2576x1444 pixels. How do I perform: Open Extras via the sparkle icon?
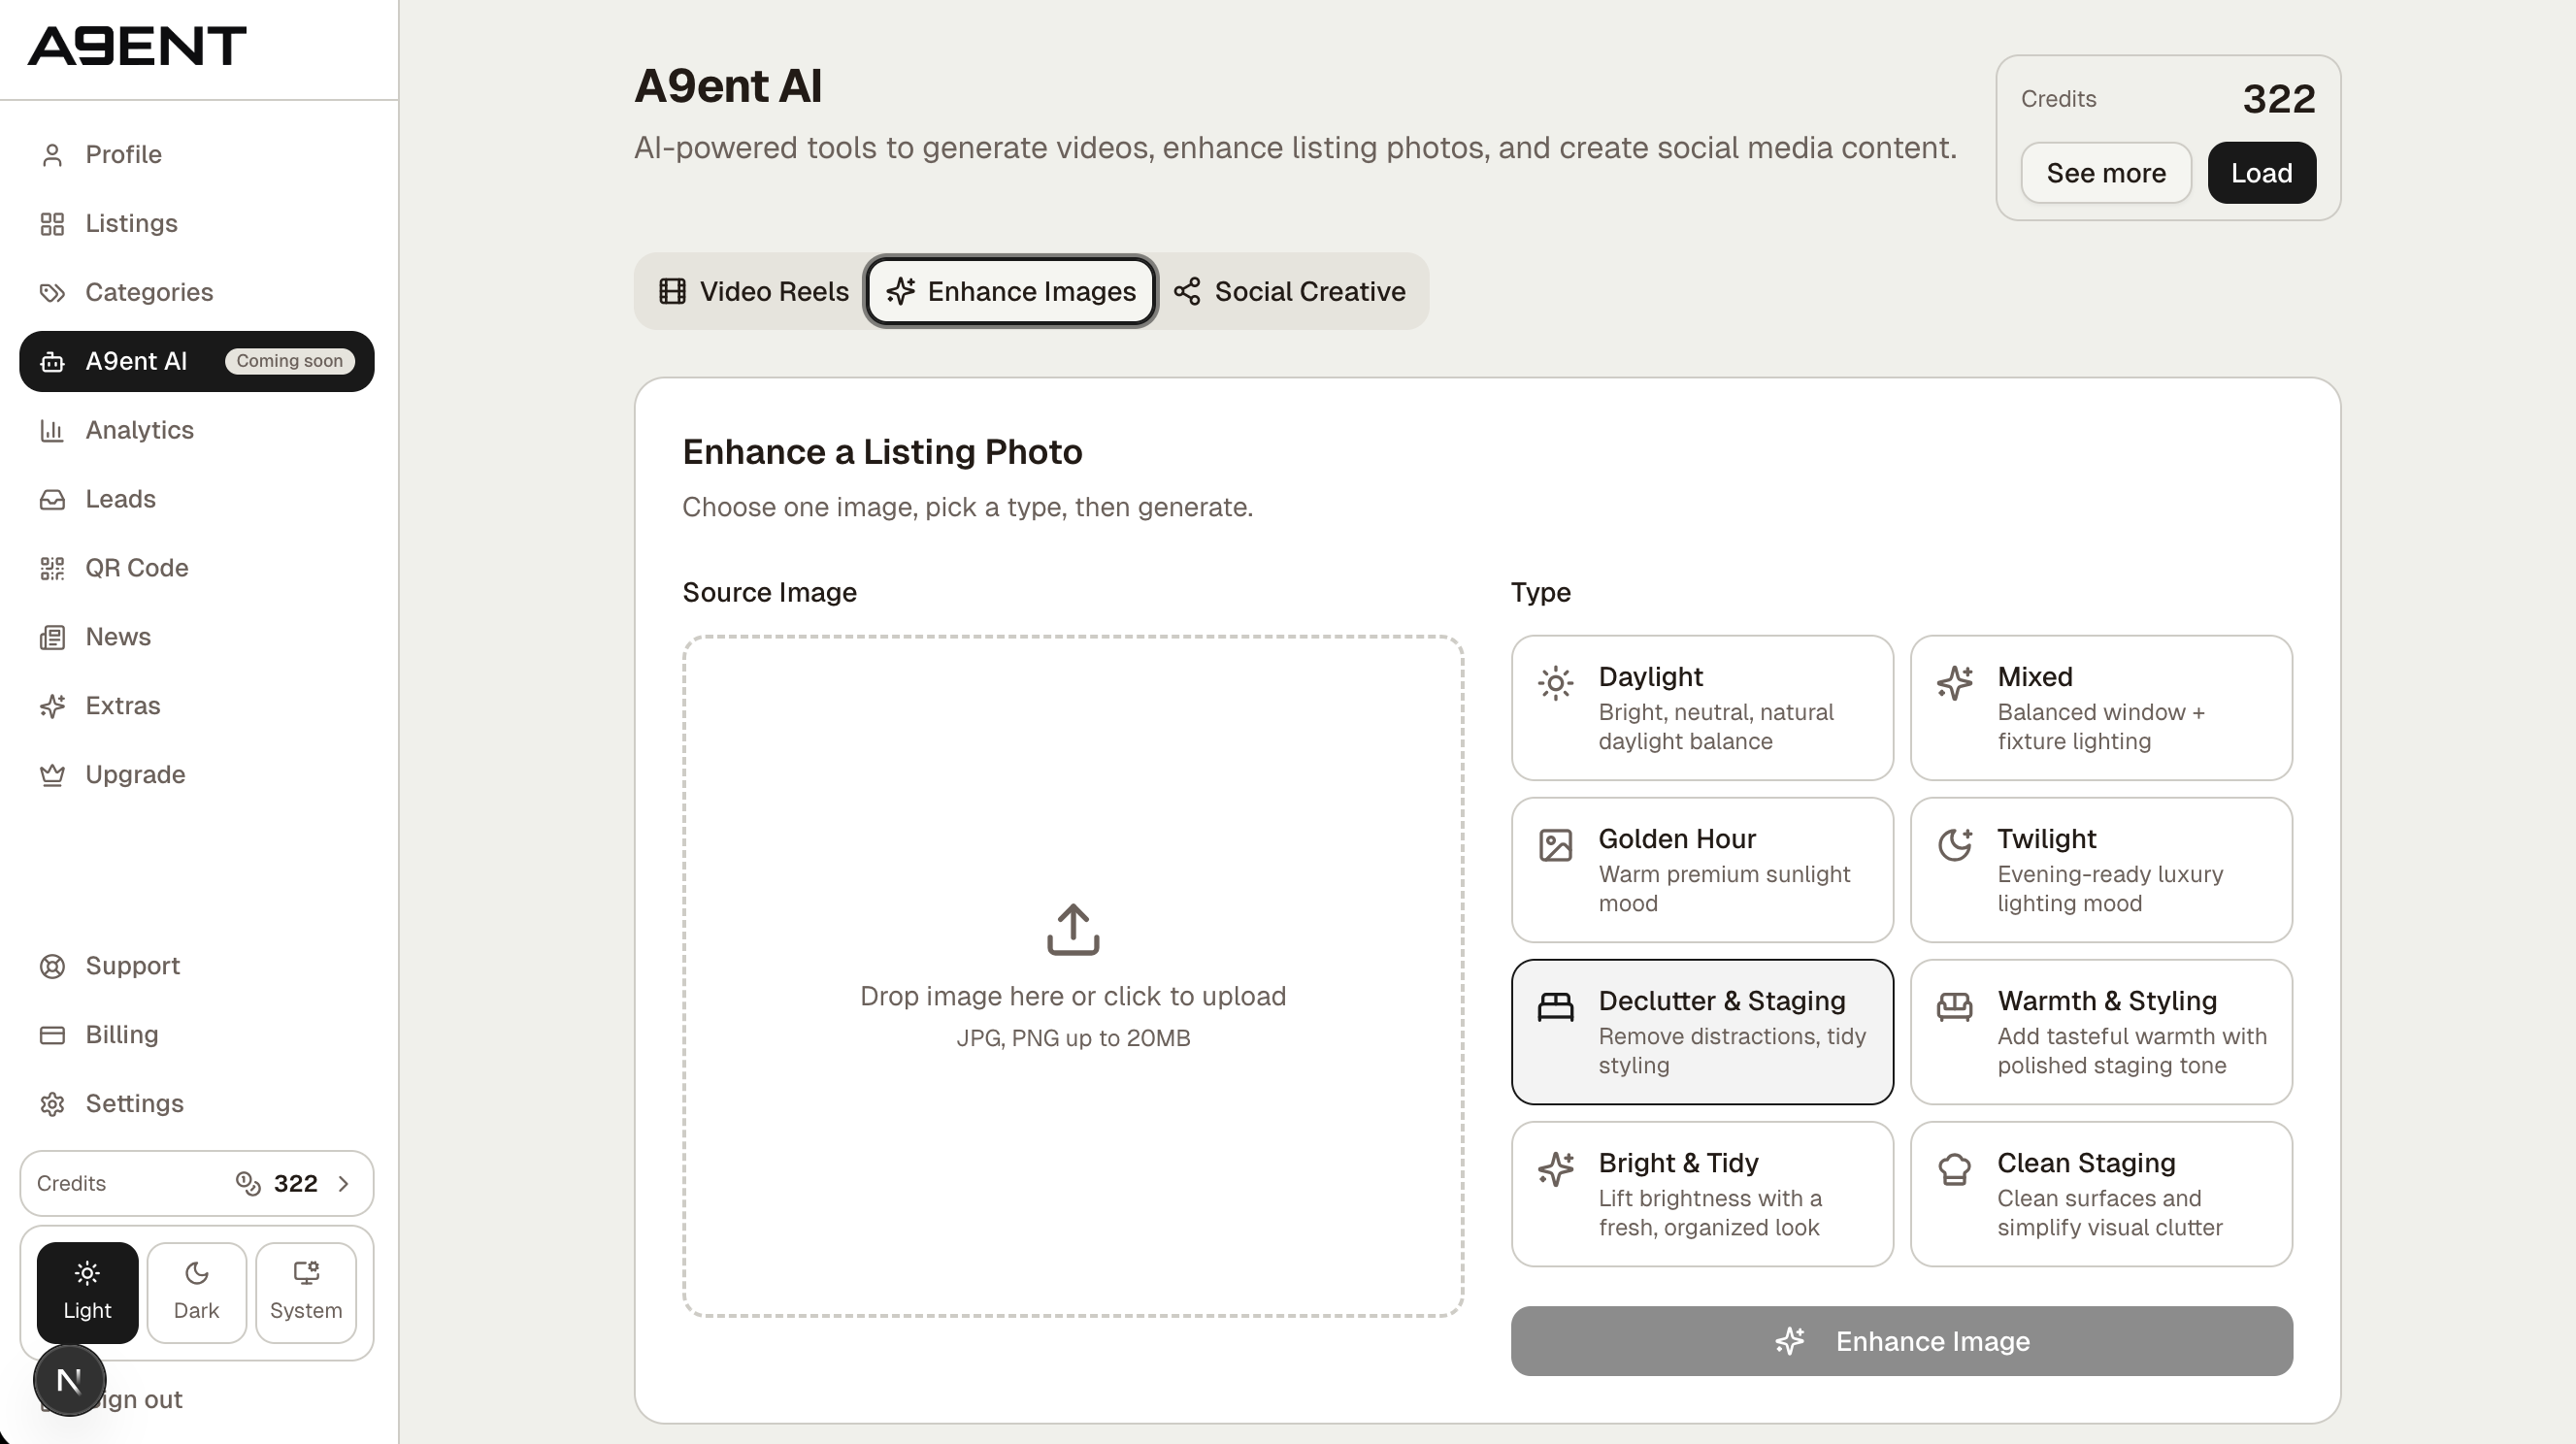(x=53, y=705)
